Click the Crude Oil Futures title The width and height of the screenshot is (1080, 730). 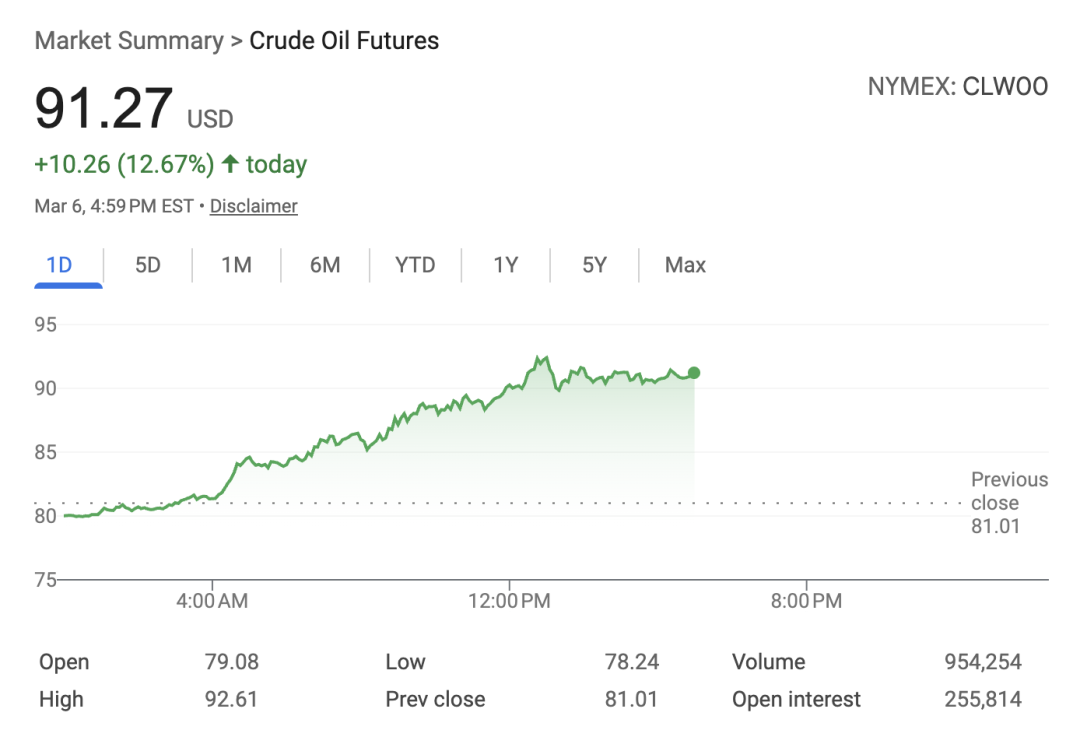pos(344,41)
